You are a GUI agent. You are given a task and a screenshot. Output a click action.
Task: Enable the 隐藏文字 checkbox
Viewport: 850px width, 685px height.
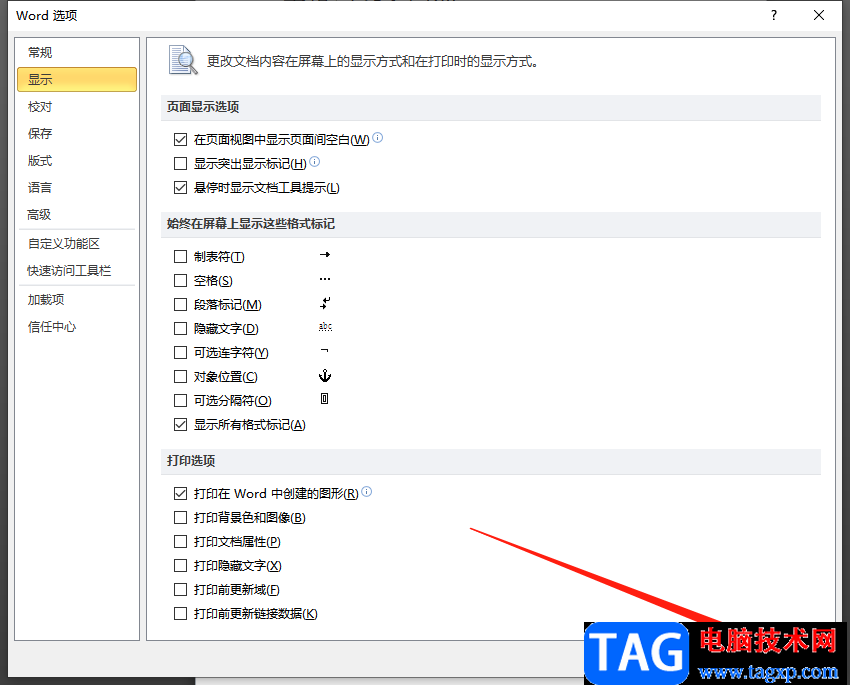(x=181, y=328)
